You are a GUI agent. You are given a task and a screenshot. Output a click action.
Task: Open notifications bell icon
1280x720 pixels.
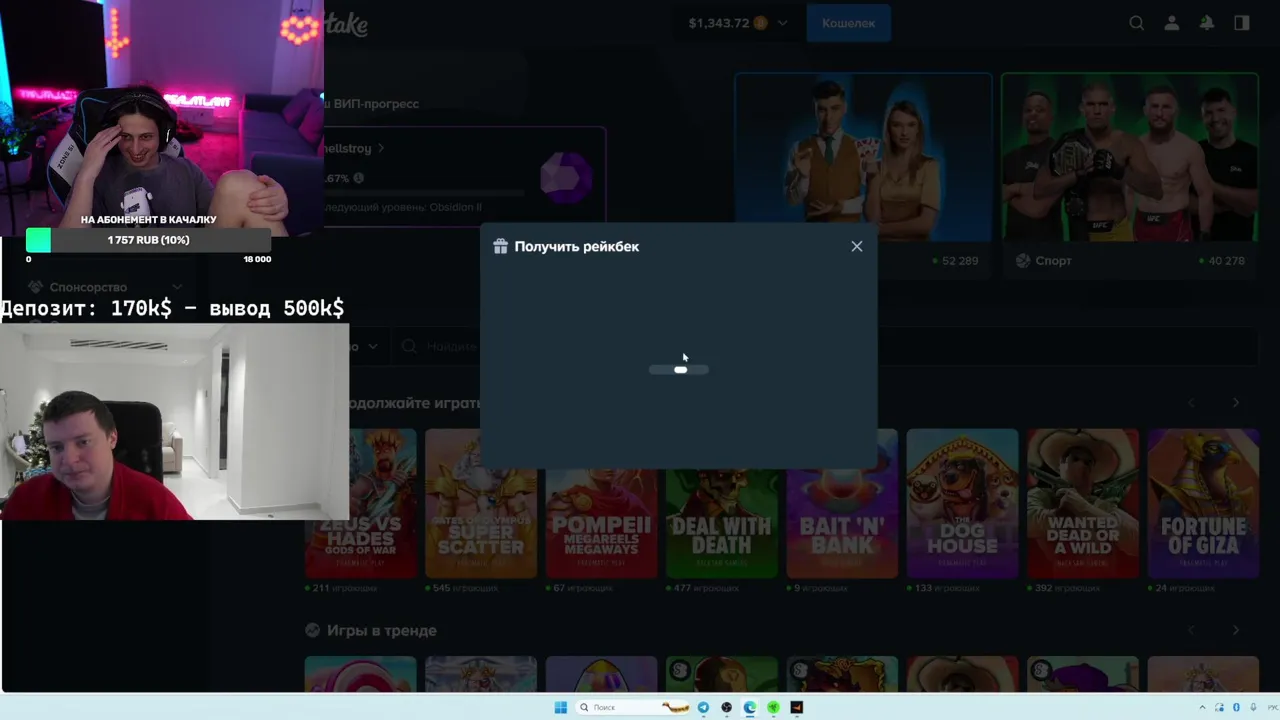pyautogui.click(x=1207, y=23)
